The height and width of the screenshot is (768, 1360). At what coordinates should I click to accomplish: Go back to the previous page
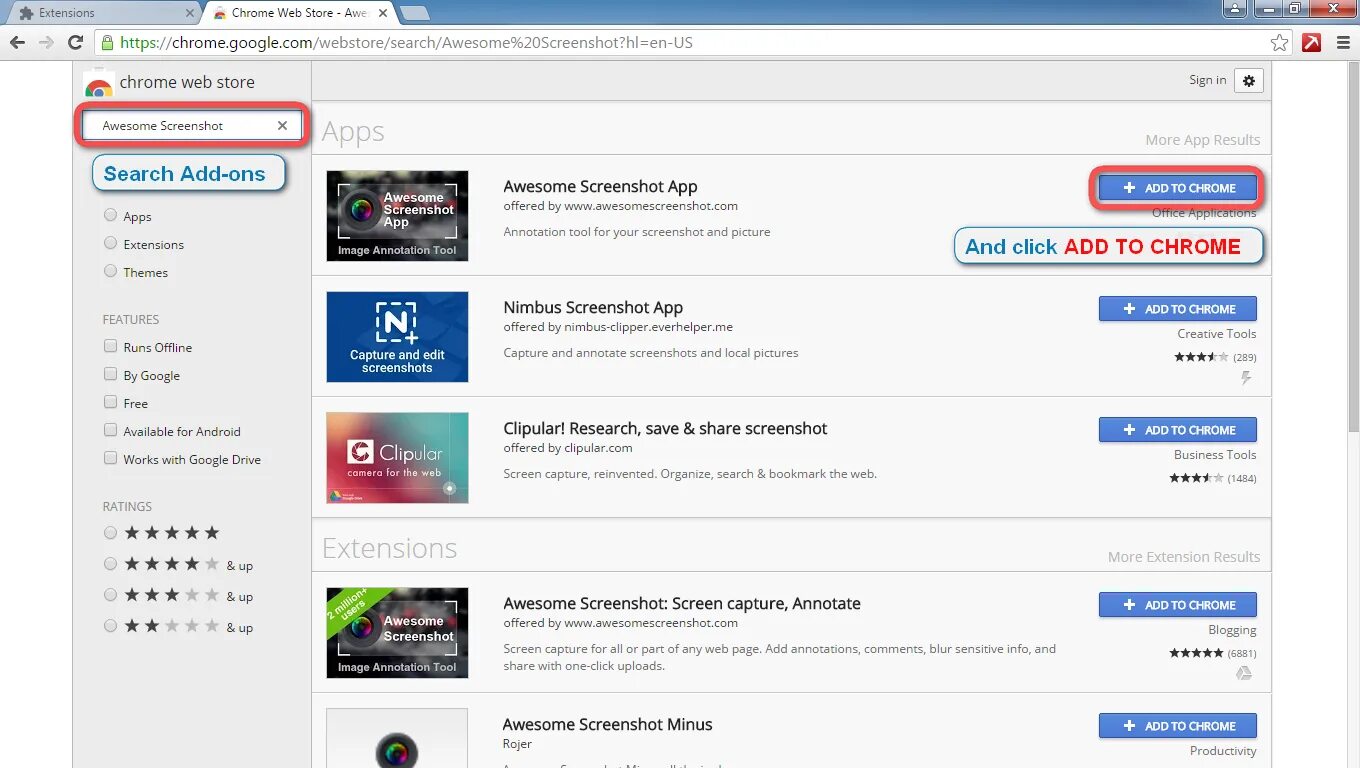(17, 43)
